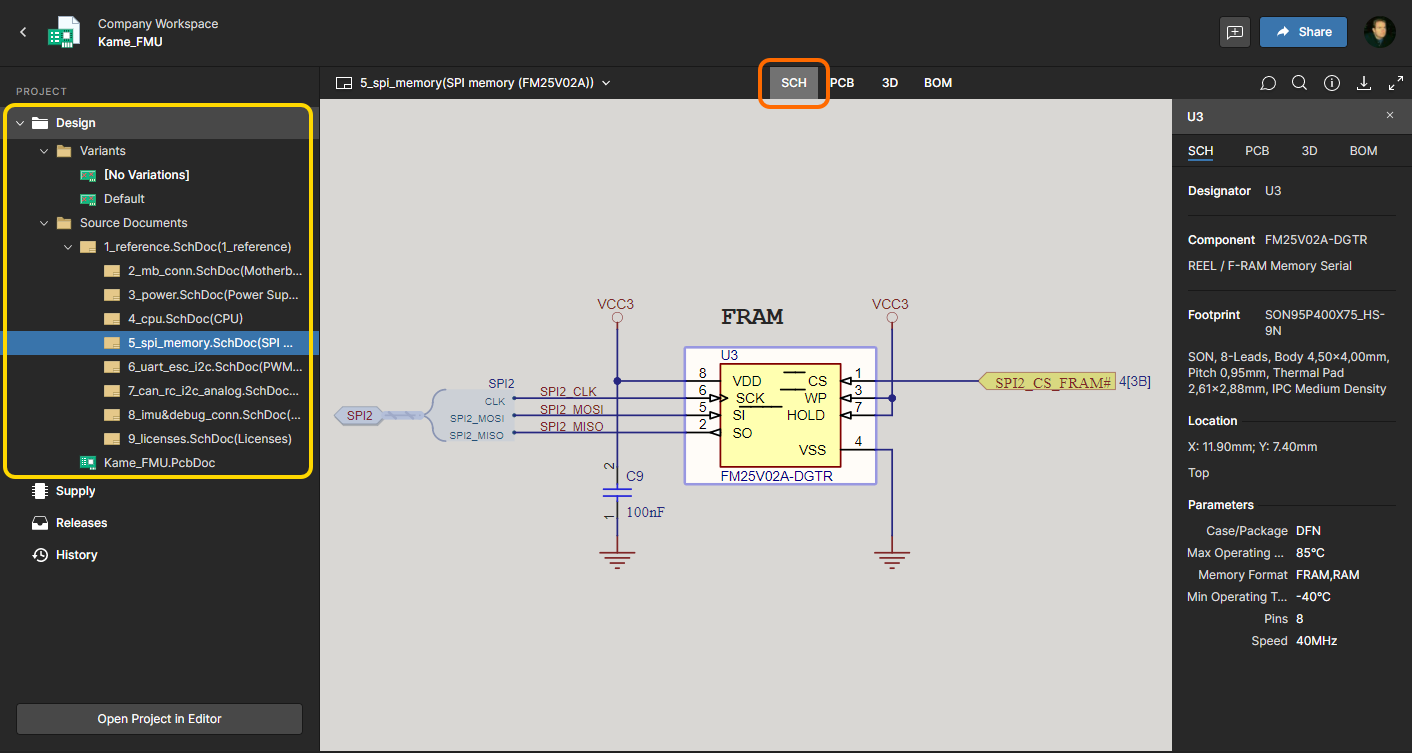This screenshot has height=753, width=1412.
Task: Open the information icon in the toolbar
Action: coord(1331,83)
